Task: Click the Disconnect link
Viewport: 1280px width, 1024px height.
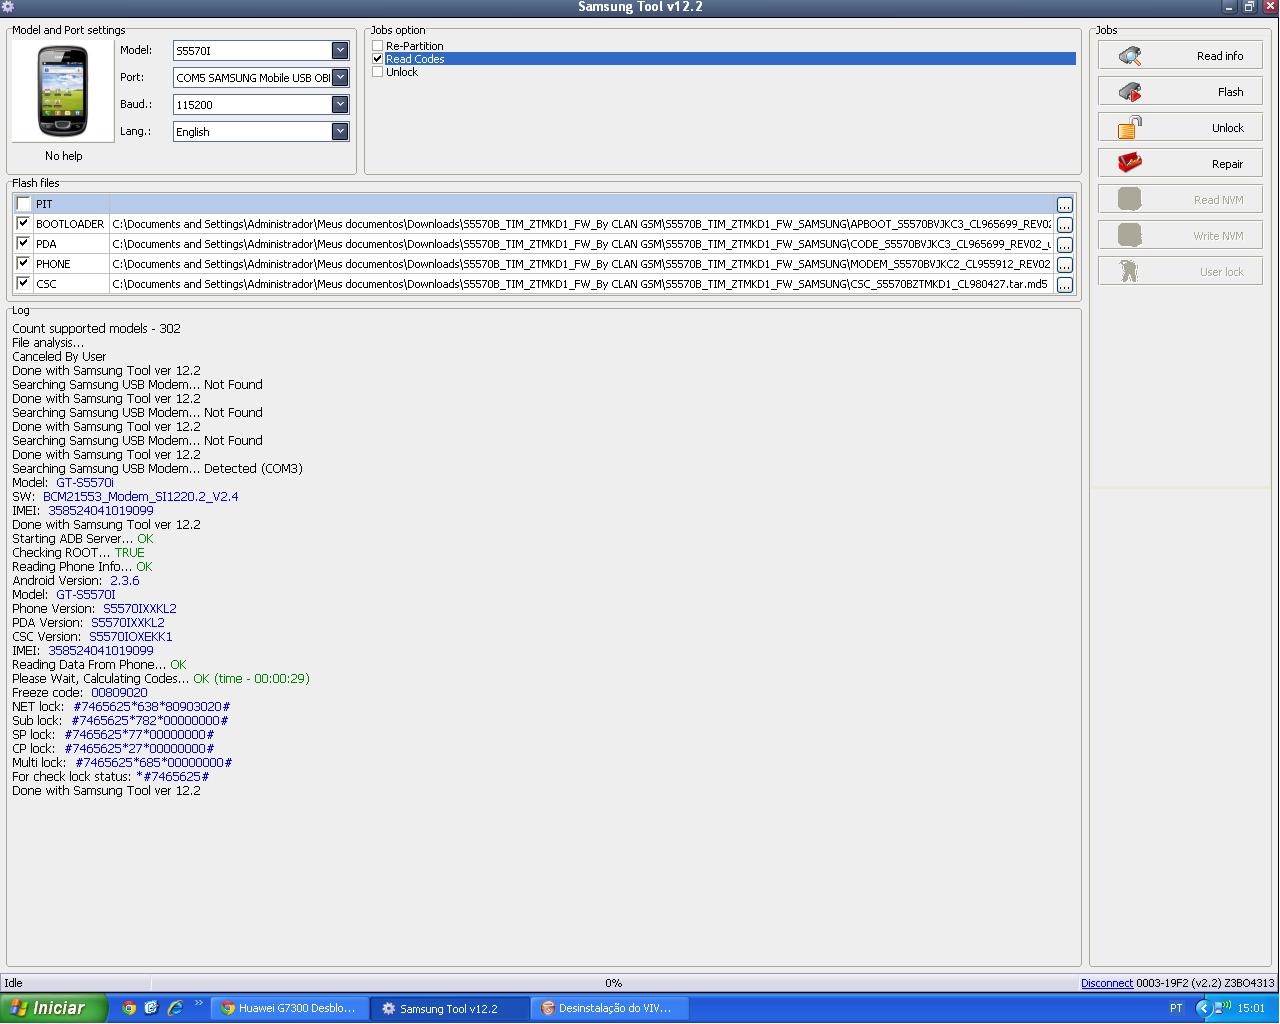Action: point(1107,983)
